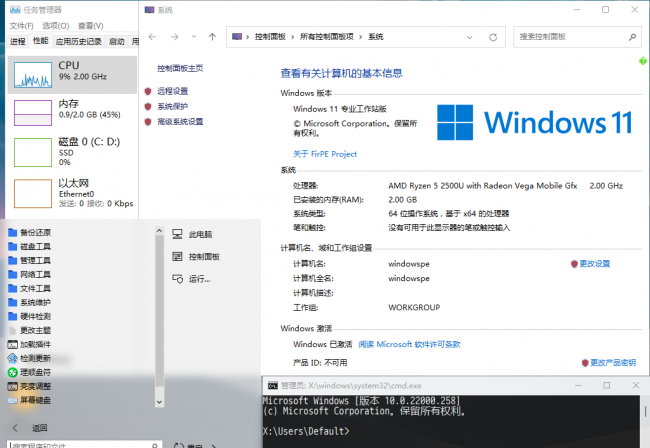Switch to the 启动 tab

pyautogui.click(x=116, y=41)
